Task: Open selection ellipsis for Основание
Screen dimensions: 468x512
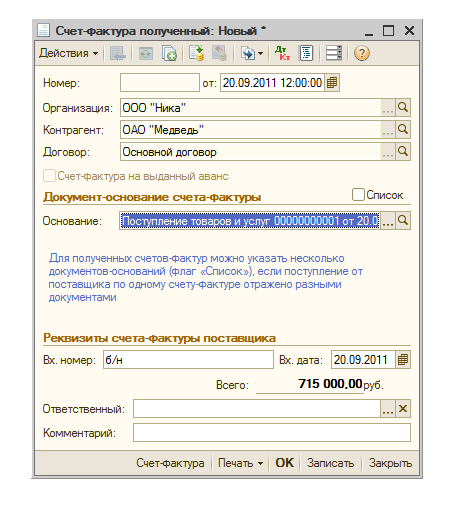Action: coord(388,221)
